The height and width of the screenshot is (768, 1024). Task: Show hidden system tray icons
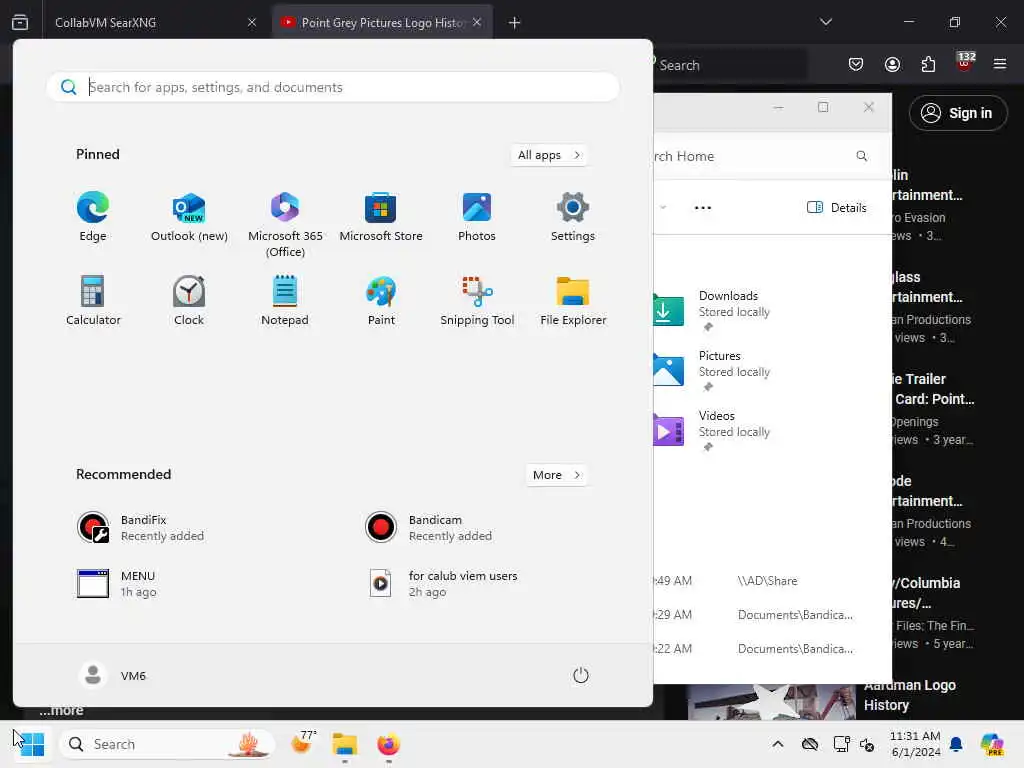[x=778, y=744]
